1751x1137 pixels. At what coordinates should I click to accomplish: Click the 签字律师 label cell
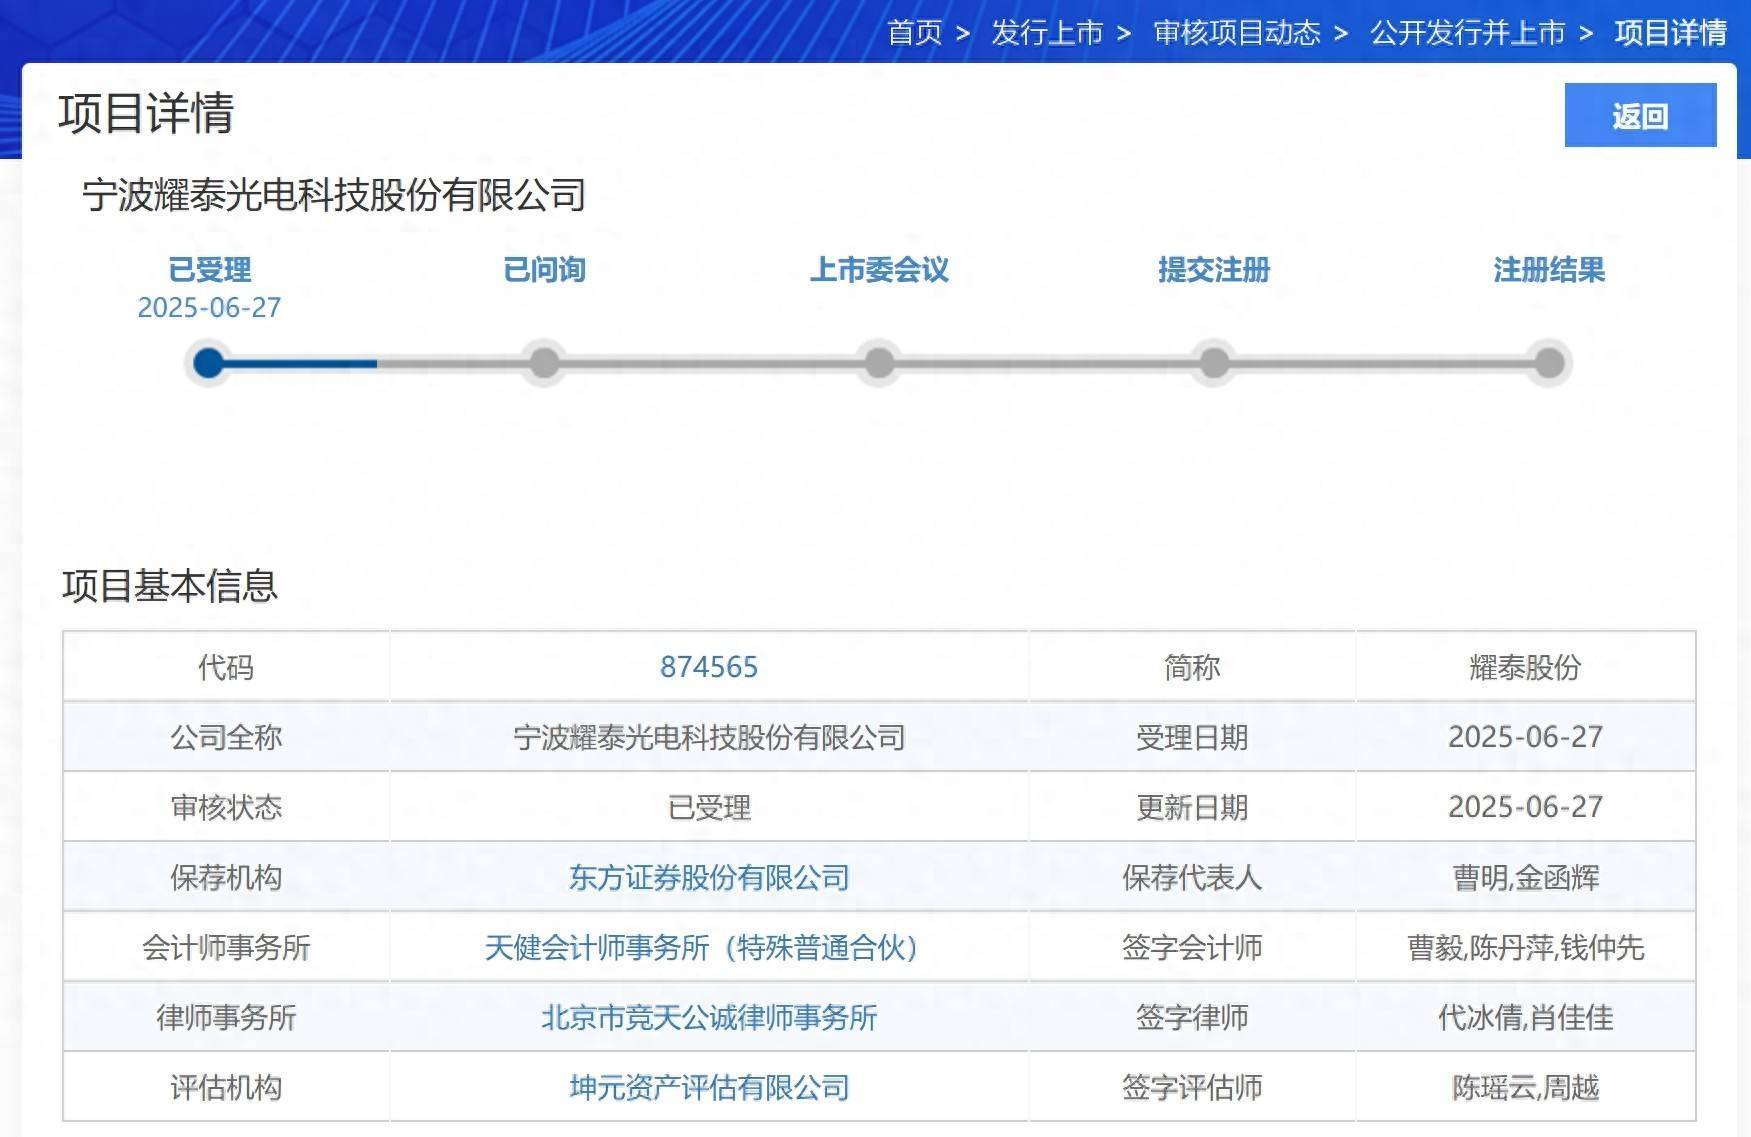coord(1192,1017)
